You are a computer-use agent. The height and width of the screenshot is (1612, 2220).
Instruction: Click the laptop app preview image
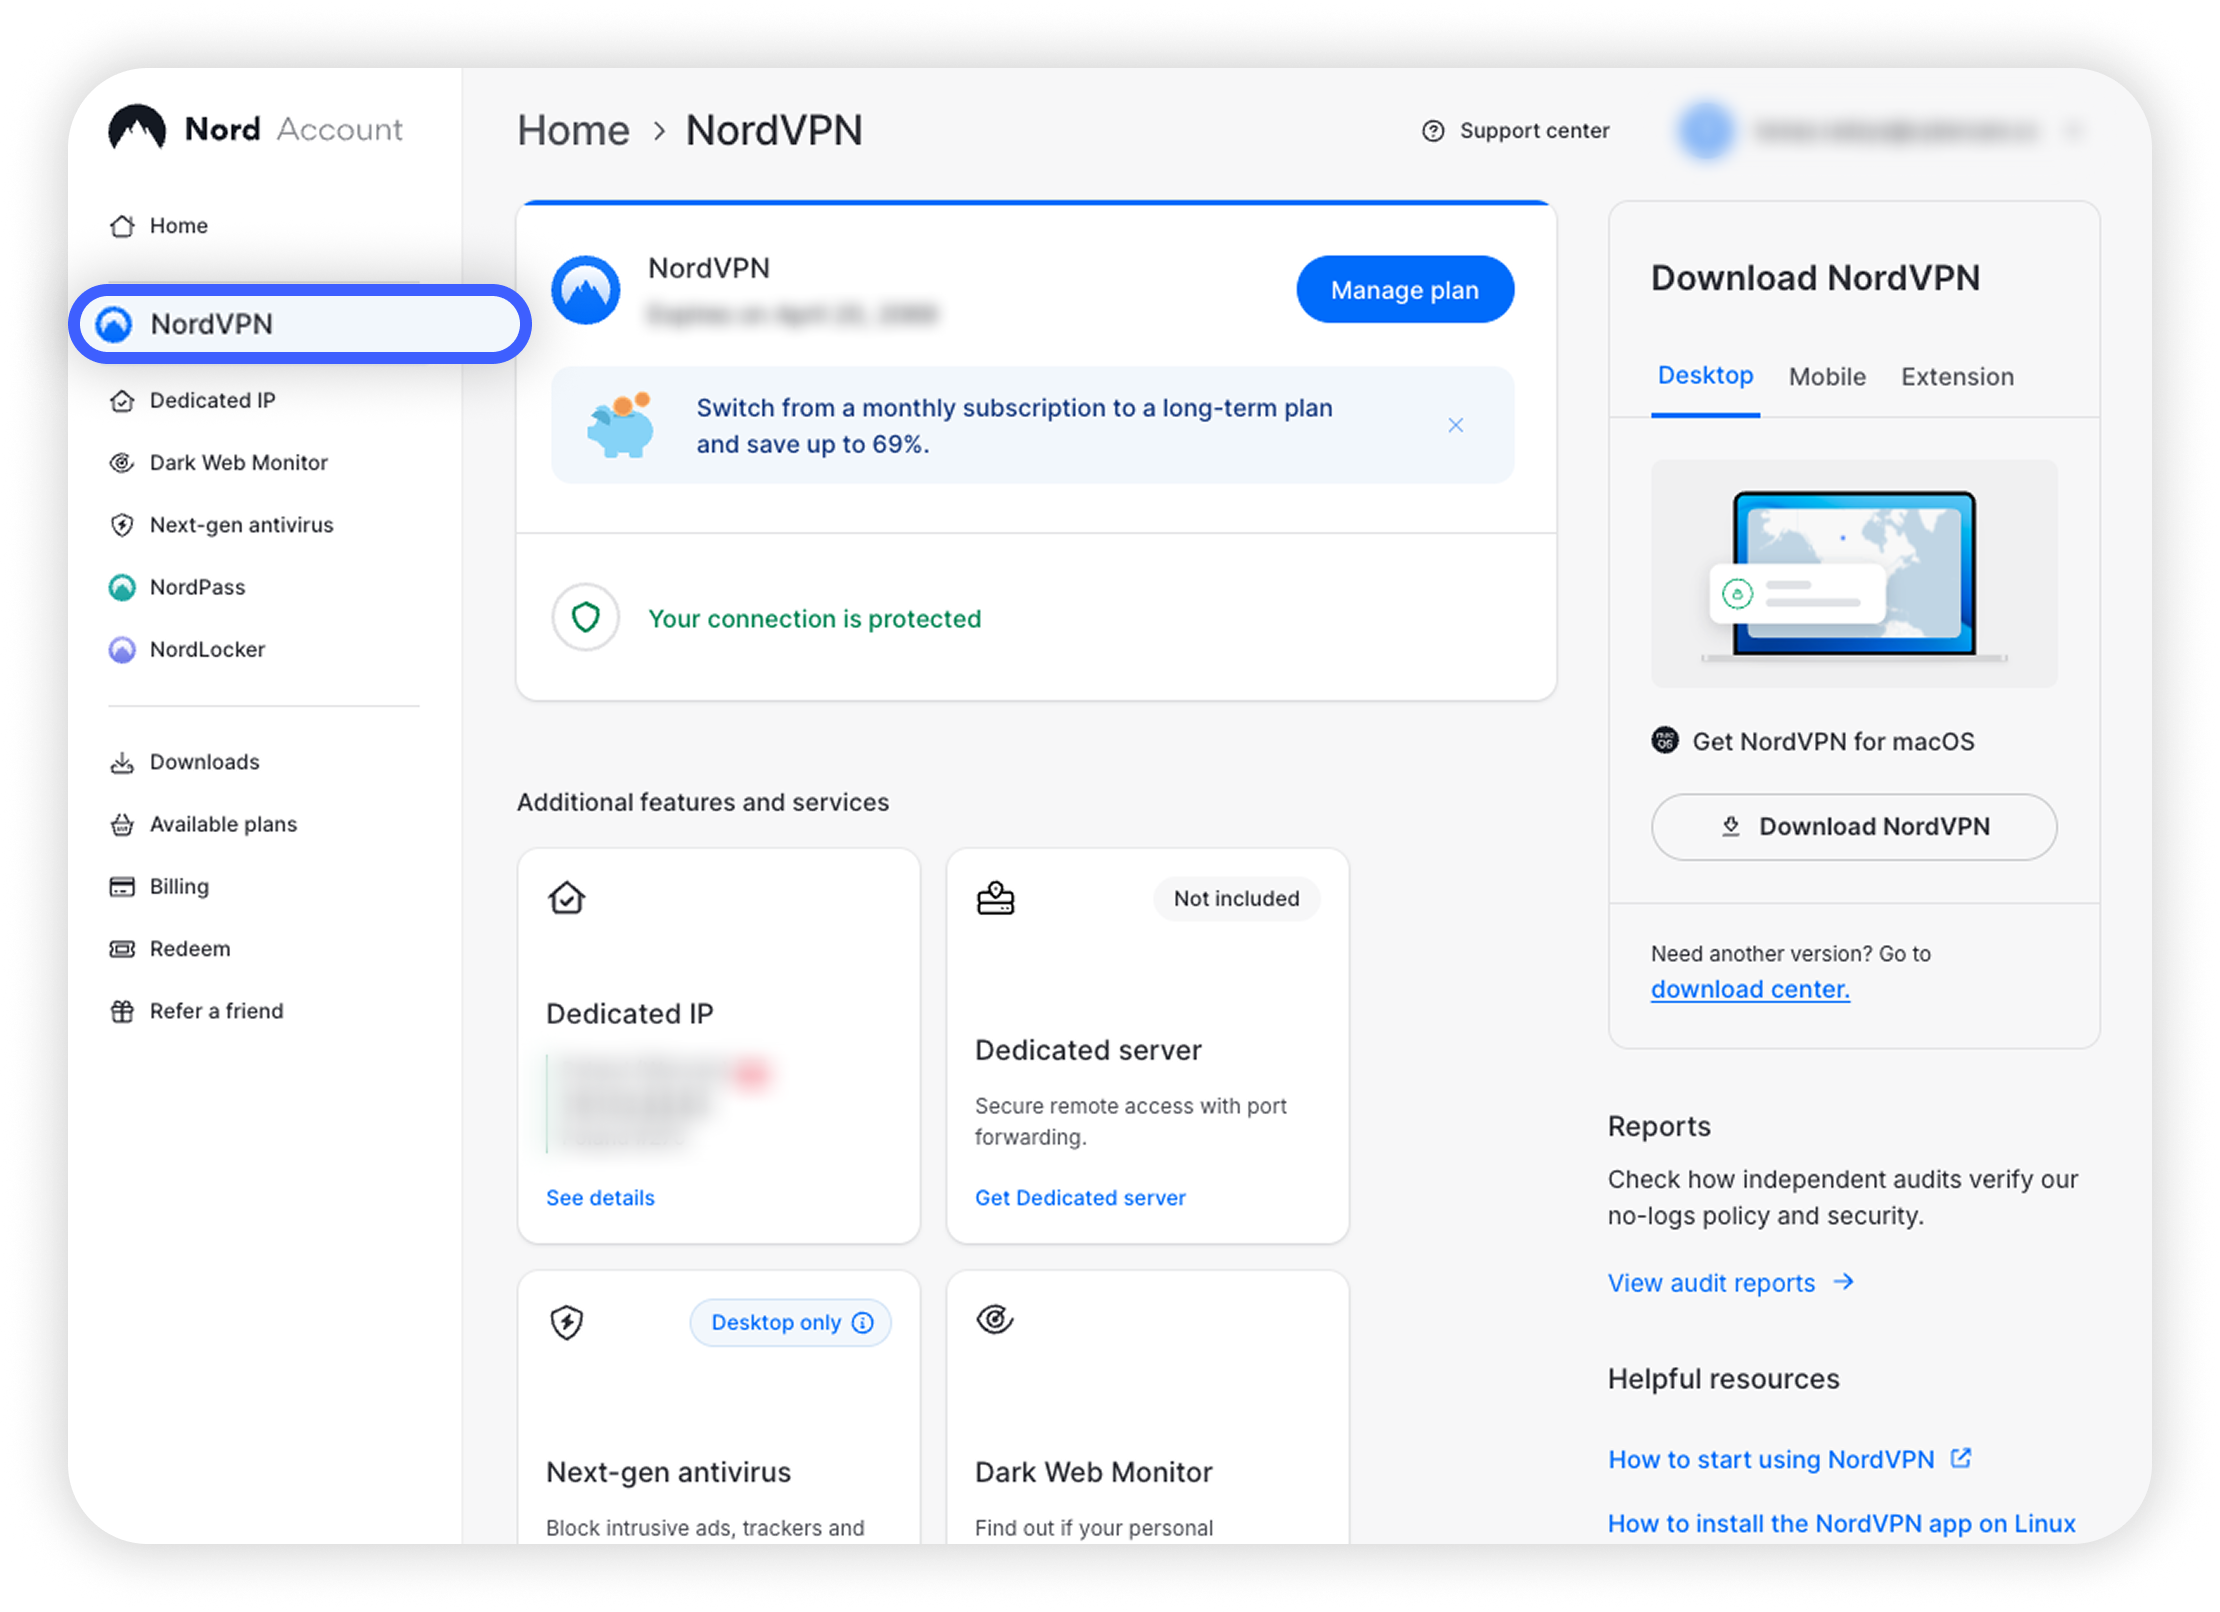pyautogui.click(x=1854, y=573)
